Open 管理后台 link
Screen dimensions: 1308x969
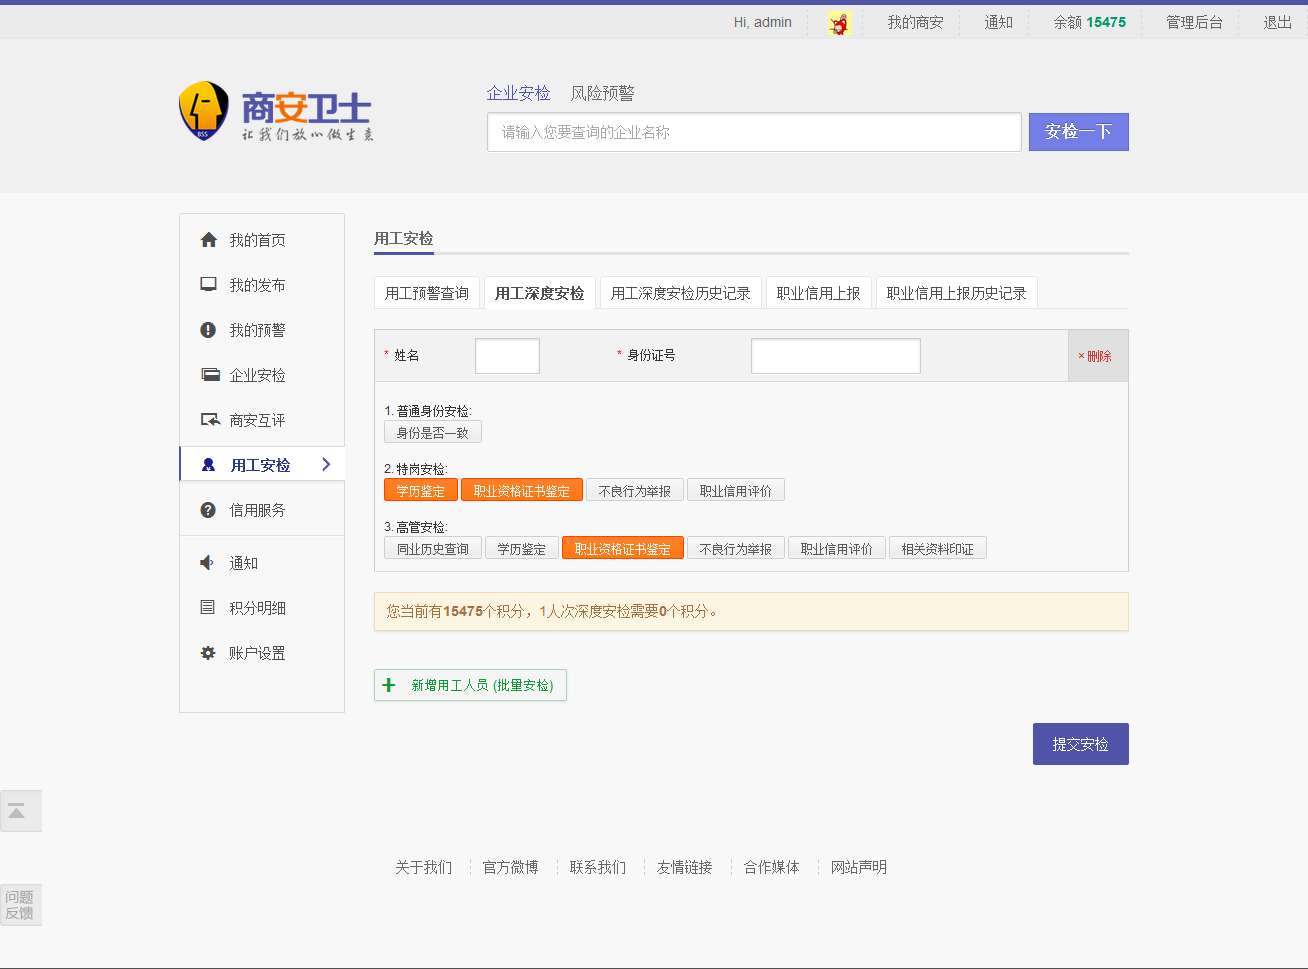pyautogui.click(x=1194, y=22)
